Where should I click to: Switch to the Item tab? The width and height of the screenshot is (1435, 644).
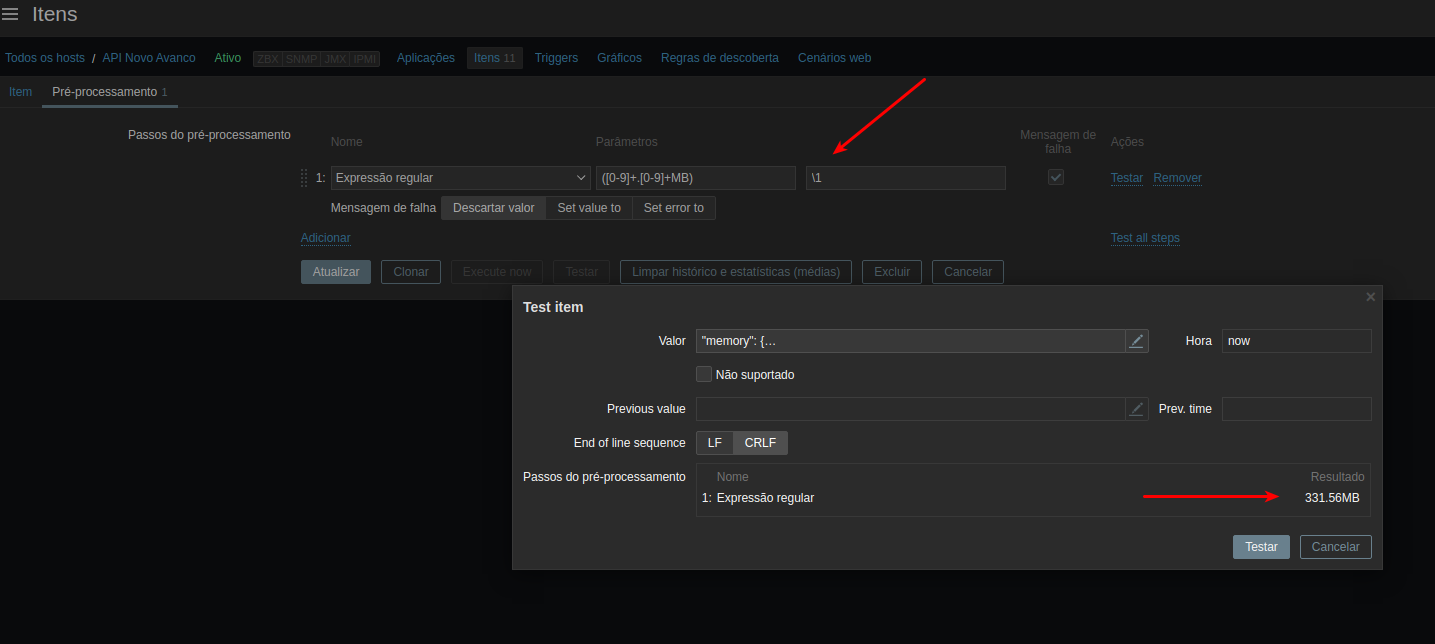pos(20,92)
